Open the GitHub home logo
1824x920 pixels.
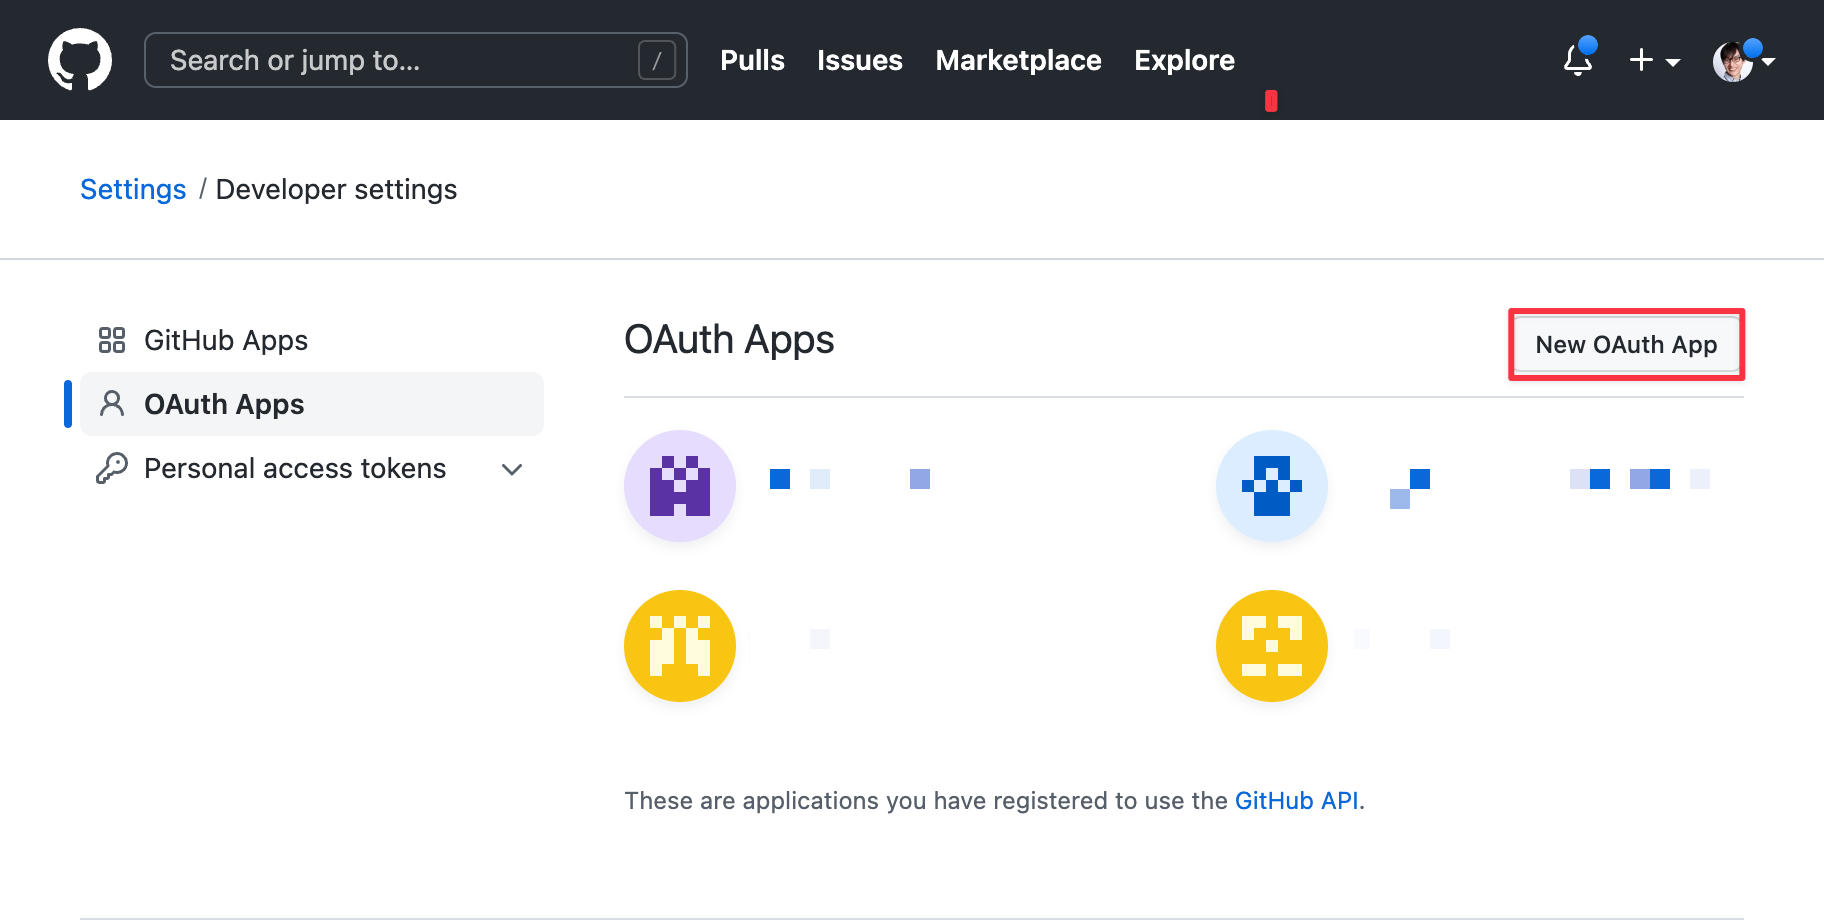[80, 60]
